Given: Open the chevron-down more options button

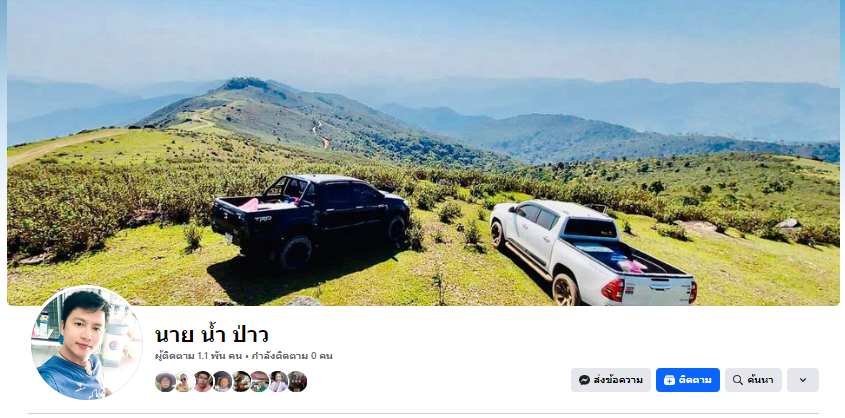Looking at the screenshot, I should click(x=803, y=380).
